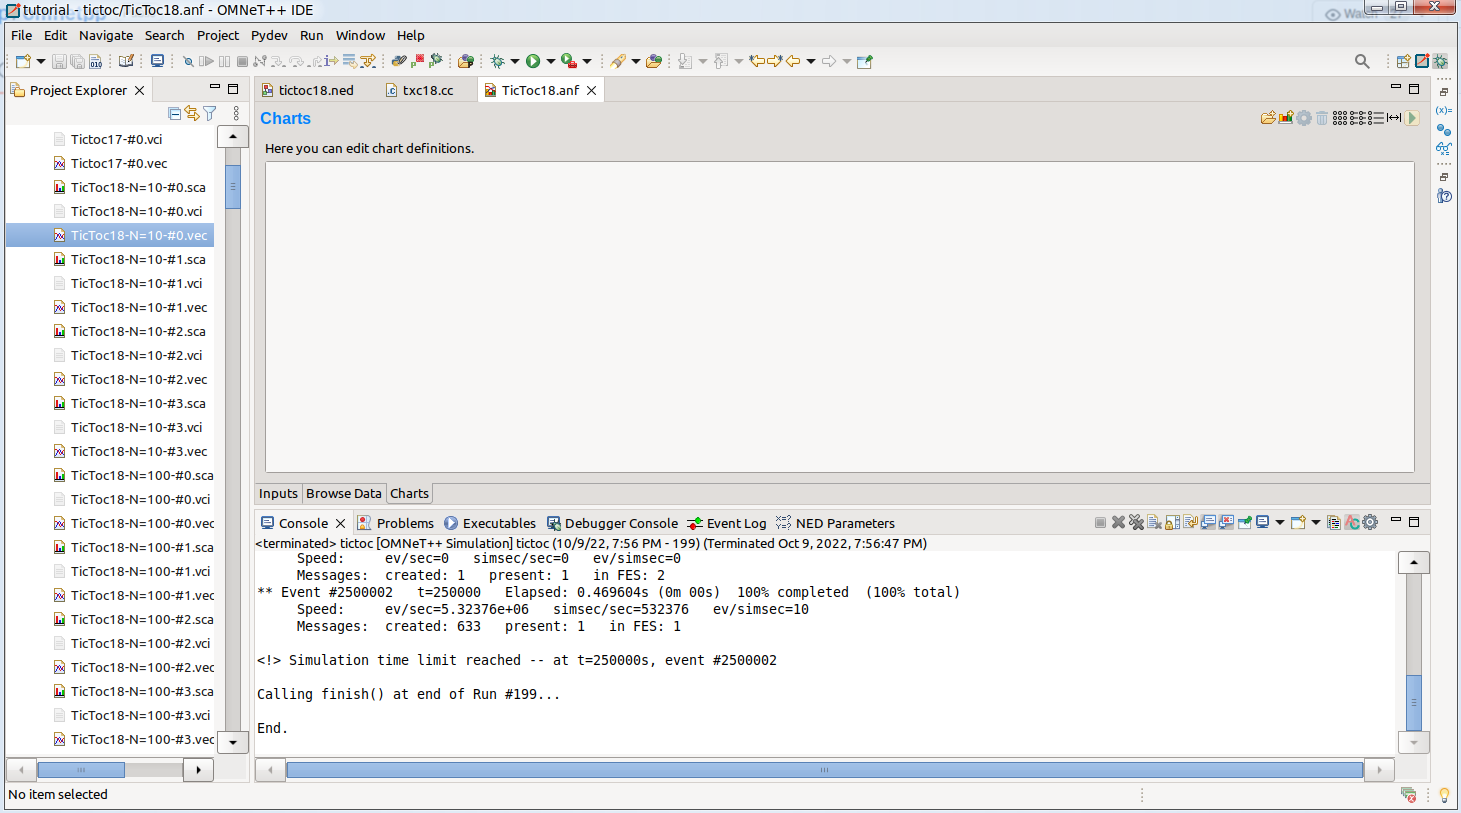Click the Clear Console icon

1154,522
